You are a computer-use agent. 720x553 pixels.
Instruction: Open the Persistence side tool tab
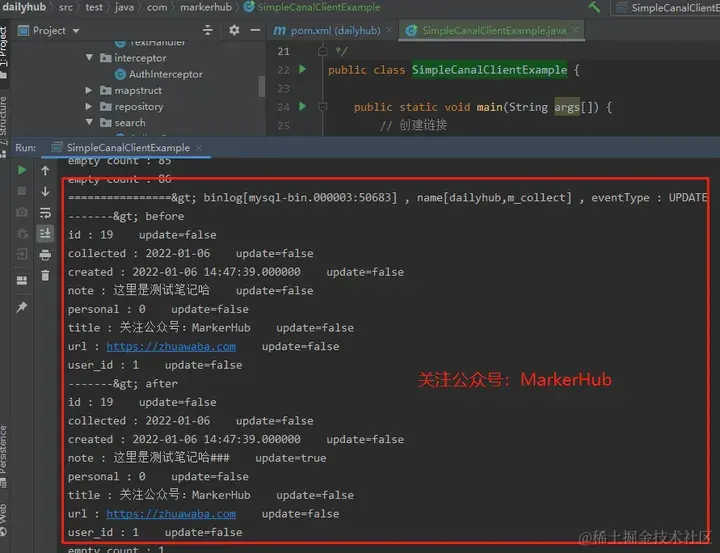tap(4, 455)
